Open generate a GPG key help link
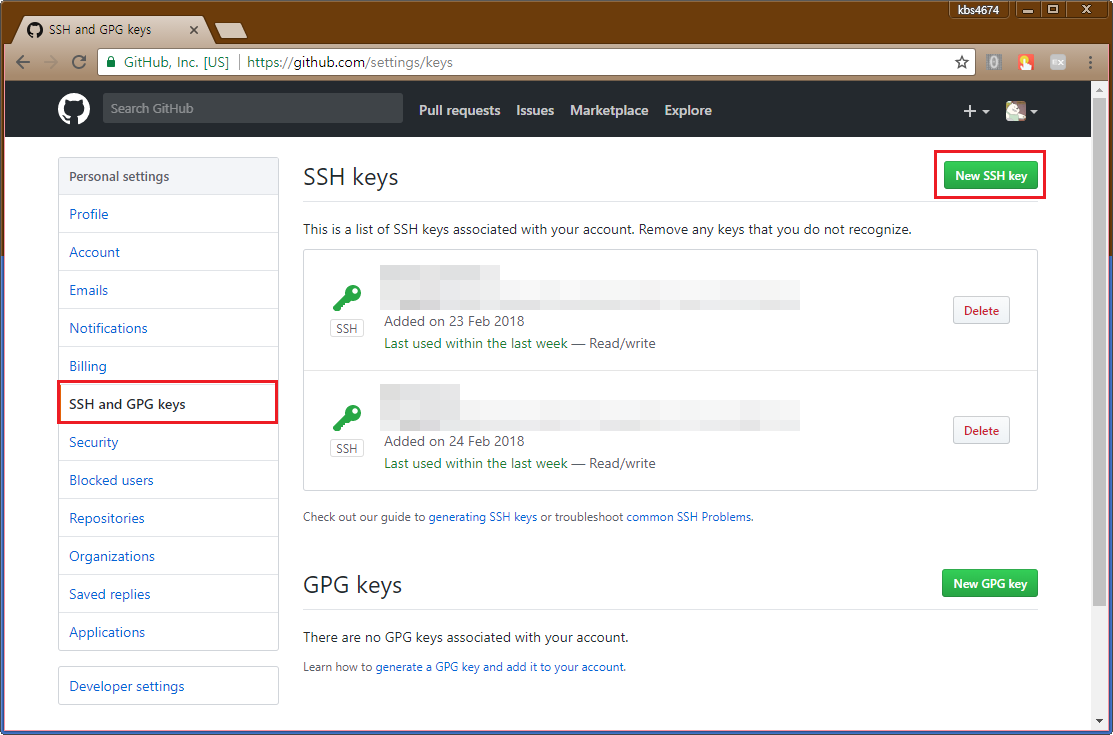The height and width of the screenshot is (735, 1113). click(500, 667)
